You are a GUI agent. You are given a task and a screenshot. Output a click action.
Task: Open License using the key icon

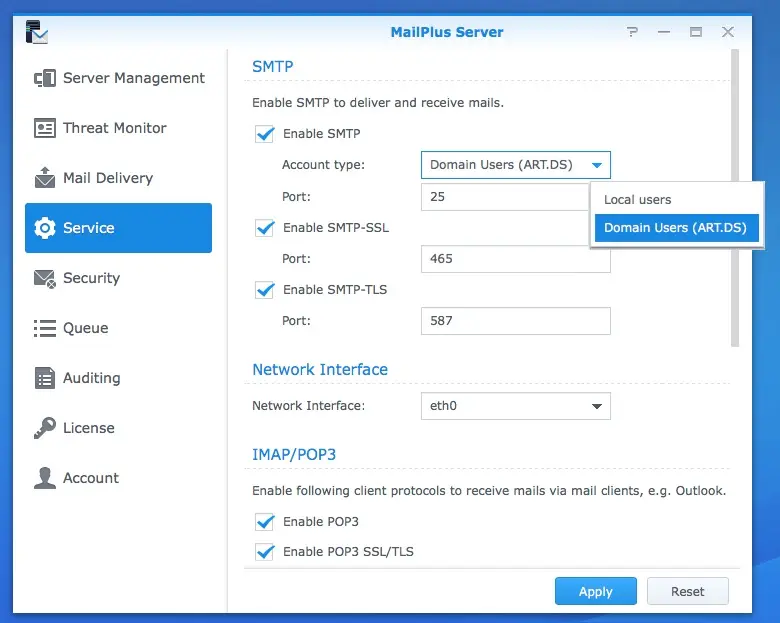pyautogui.click(x=45, y=428)
